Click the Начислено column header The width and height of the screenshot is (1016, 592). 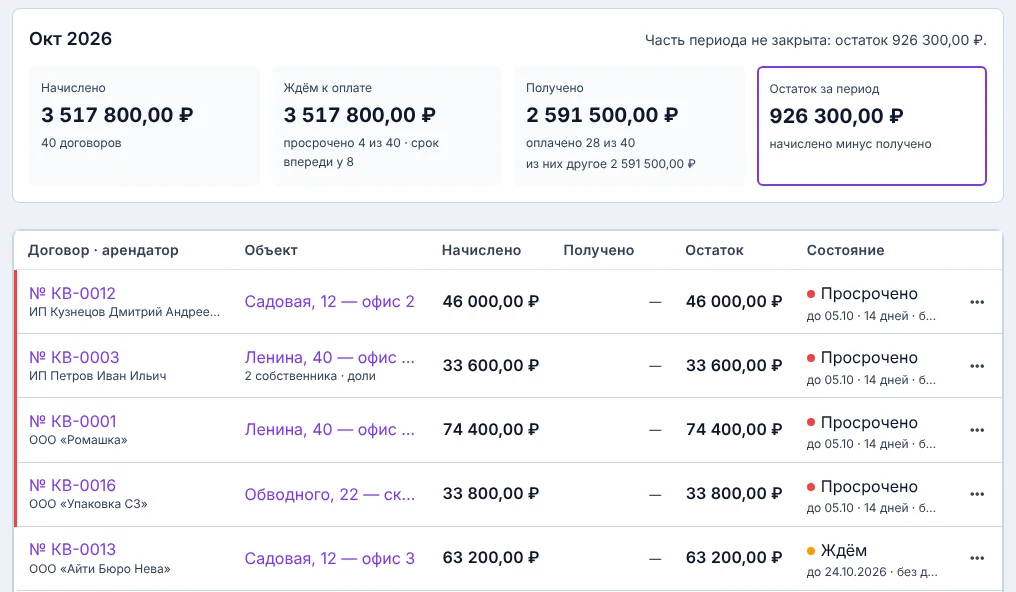click(x=481, y=251)
